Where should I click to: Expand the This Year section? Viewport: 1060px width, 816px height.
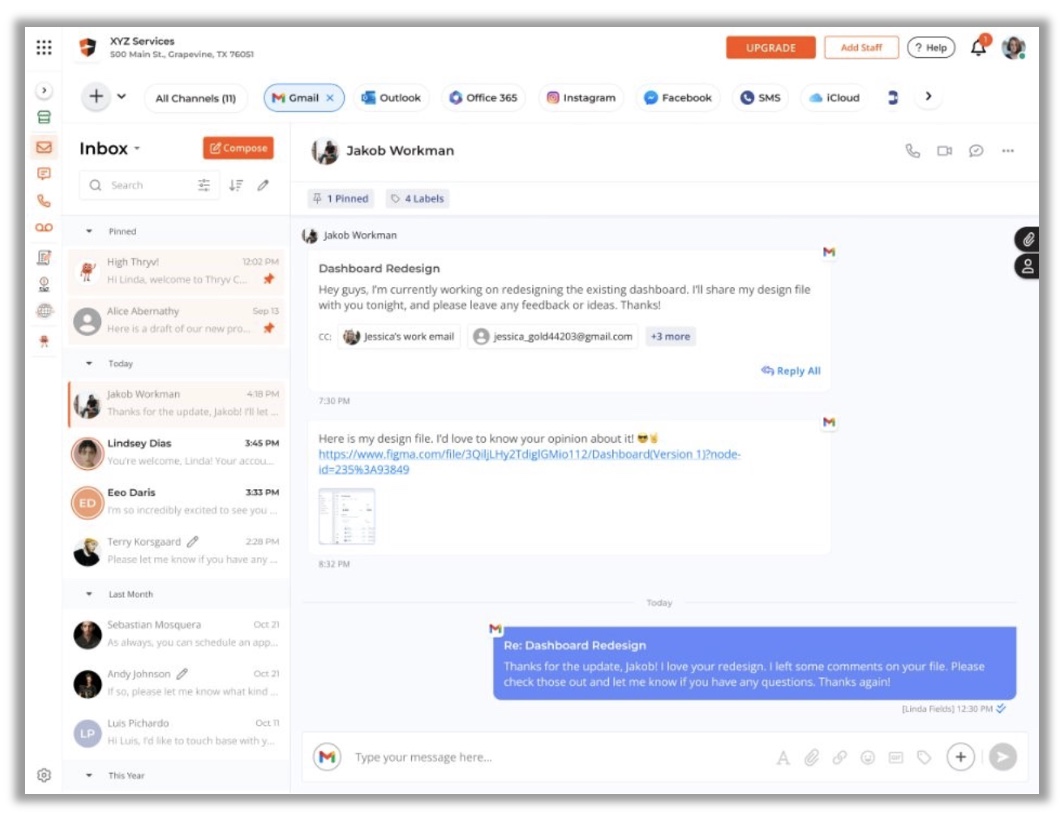pyautogui.click(x=89, y=775)
